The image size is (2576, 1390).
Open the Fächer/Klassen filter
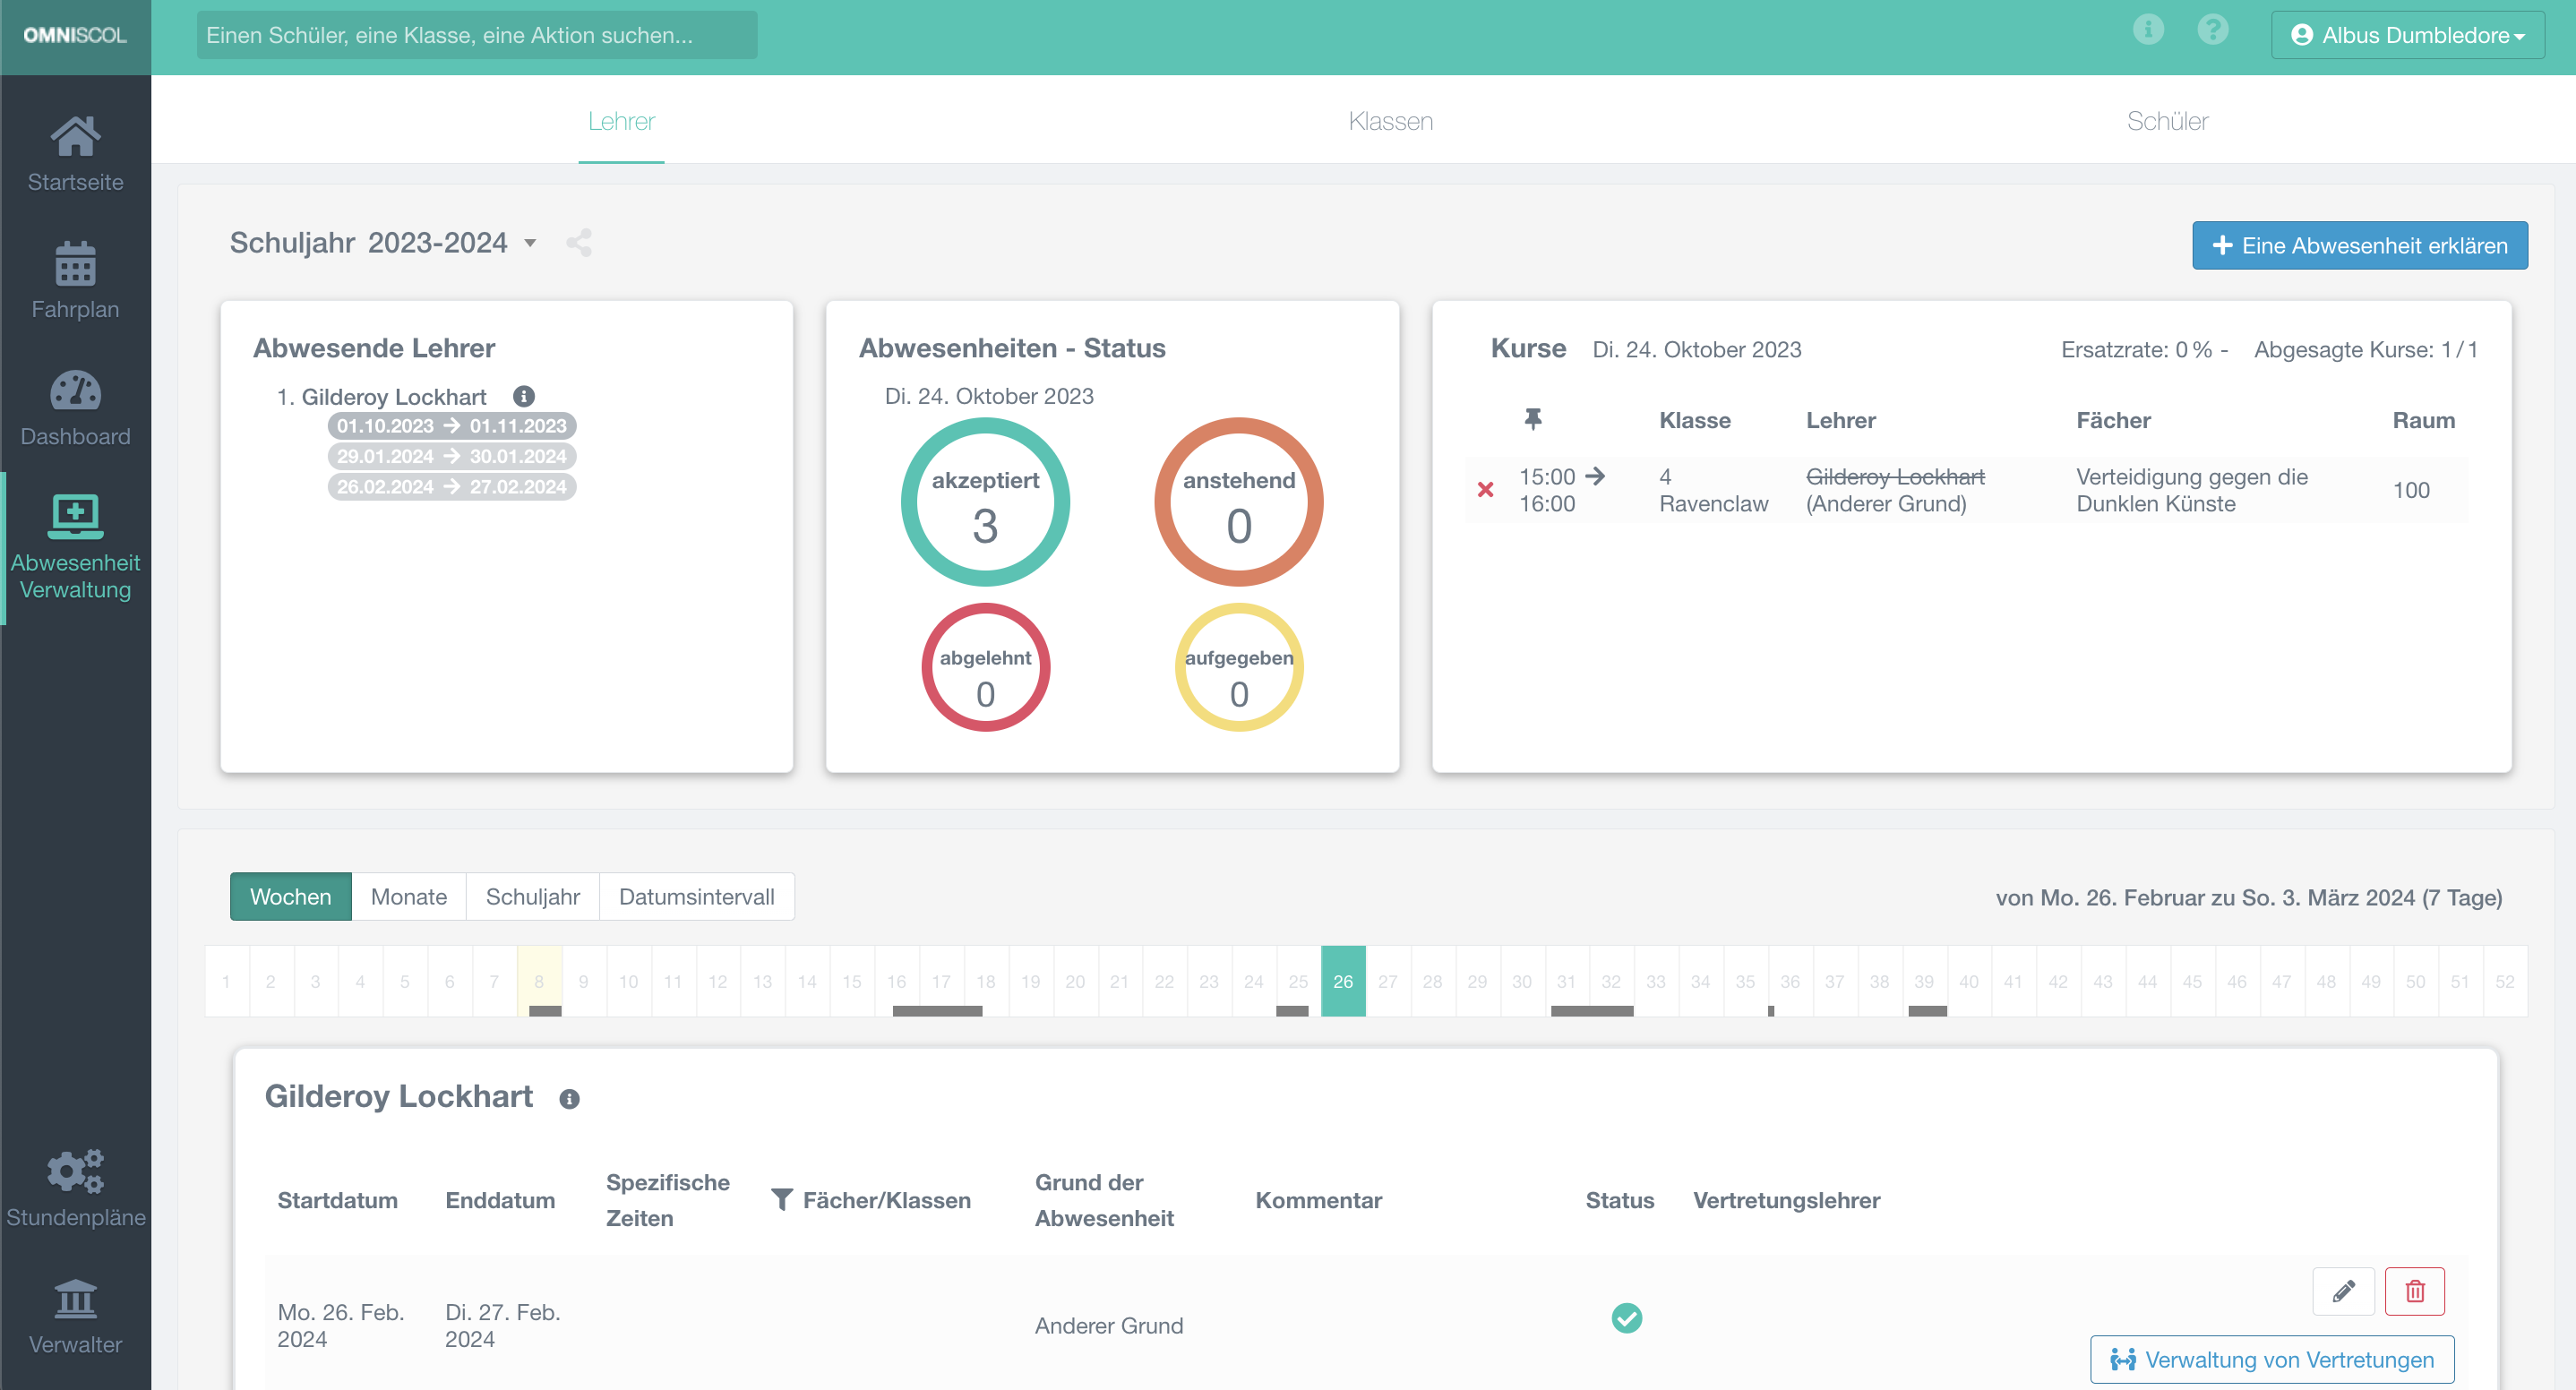pos(782,1199)
